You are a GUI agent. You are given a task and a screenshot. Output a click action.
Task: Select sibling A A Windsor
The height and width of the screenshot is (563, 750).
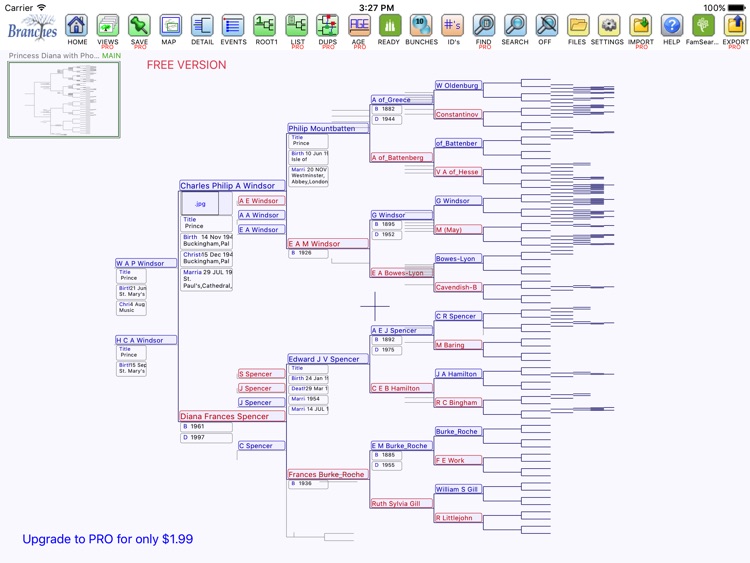click(262, 215)
